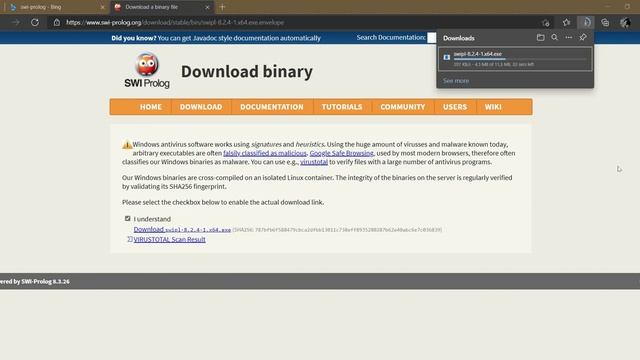Open the favorites star icon
Screen dimensions: 640x360
pyautogui.click(x=566, y=22)
